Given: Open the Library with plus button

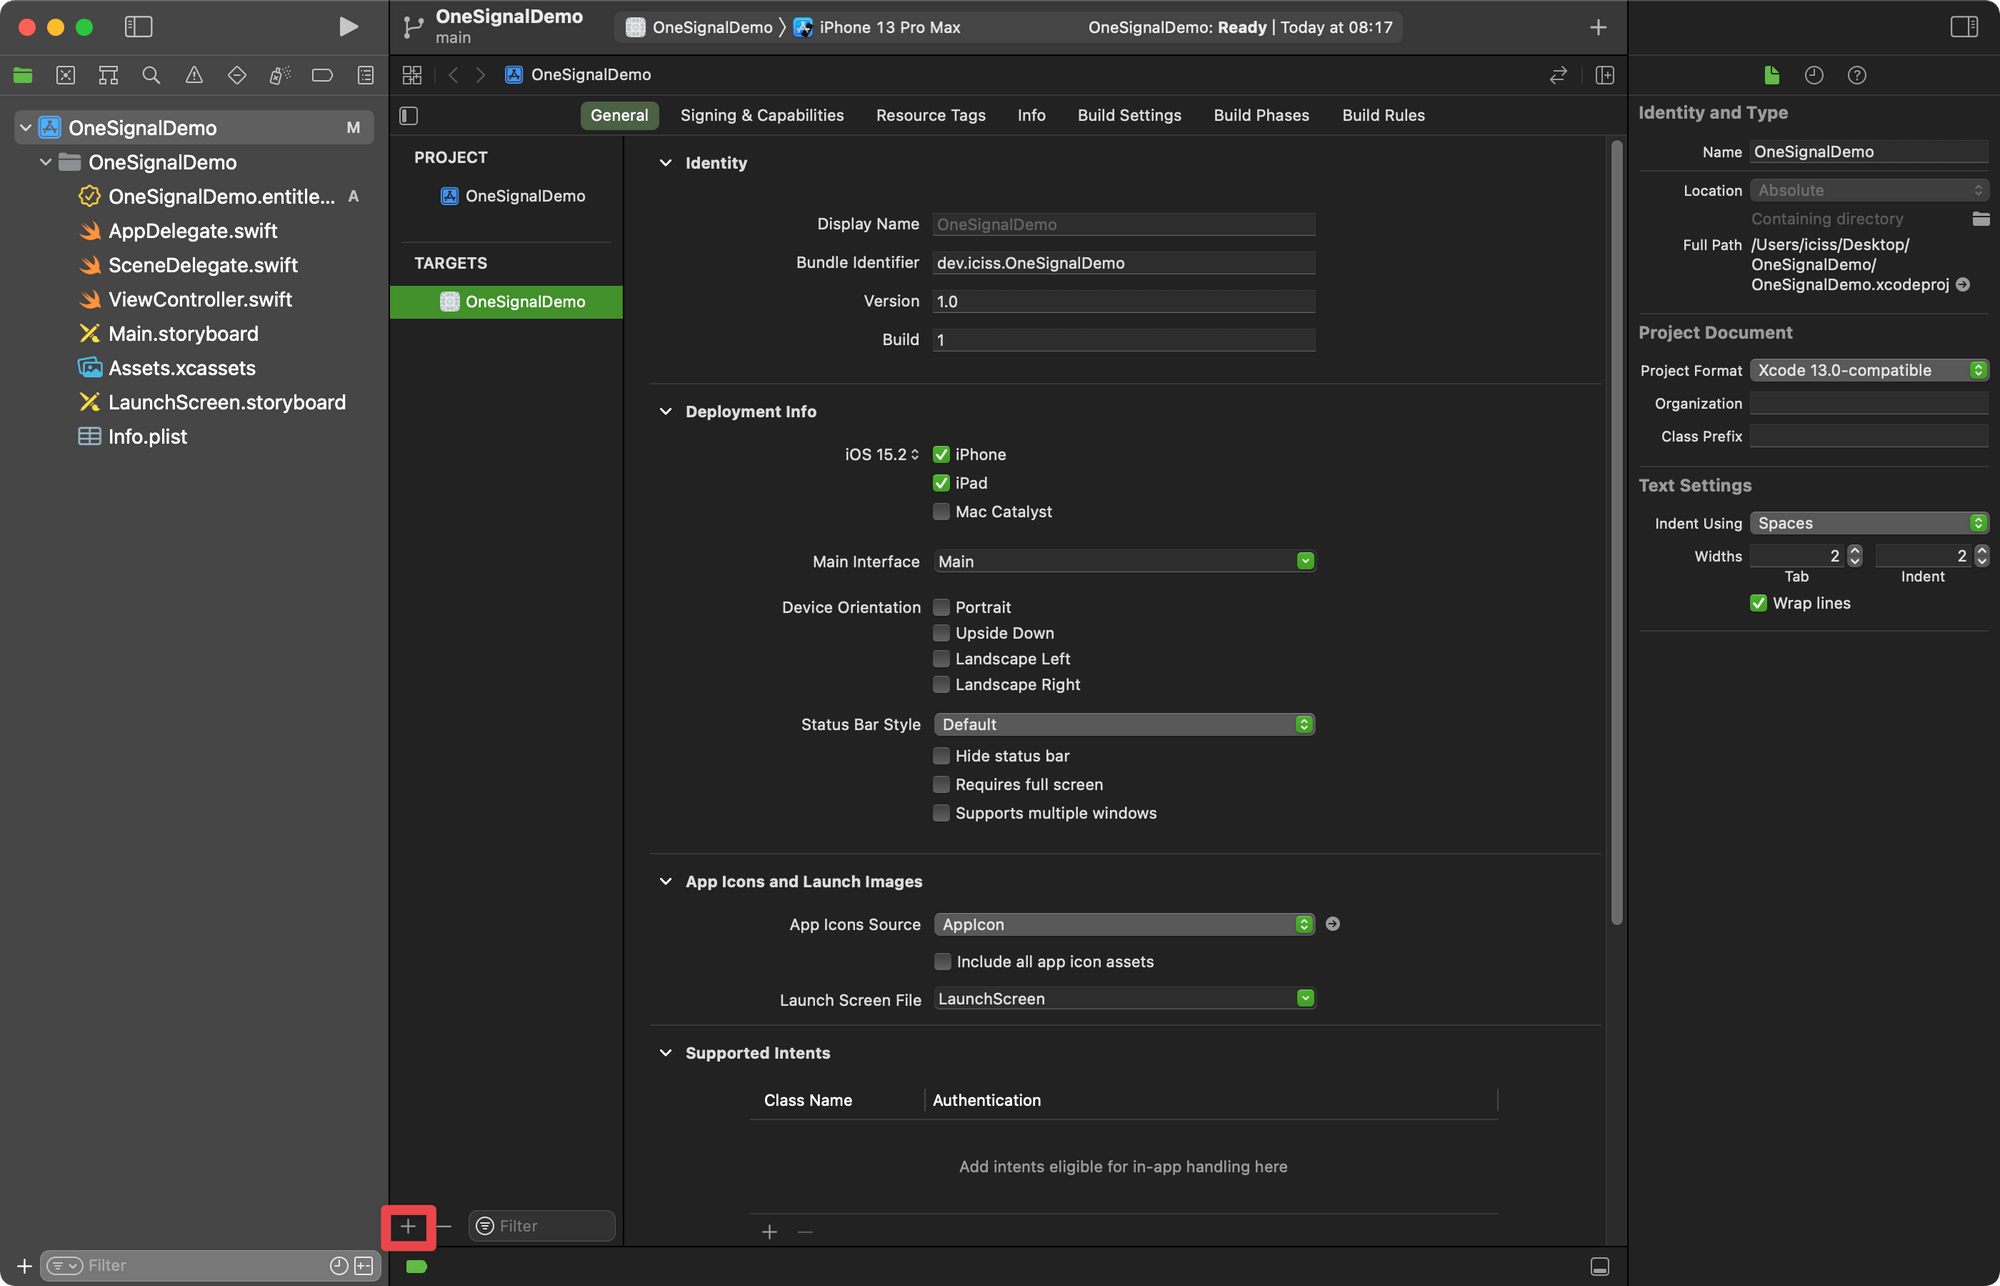Looking at the screenshot, I should pos(1598,27).
